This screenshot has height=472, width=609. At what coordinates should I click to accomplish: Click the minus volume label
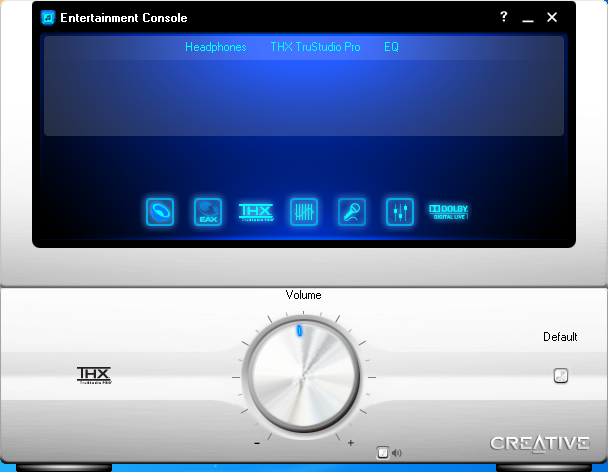pyautogui.click(x=257, y=443)
